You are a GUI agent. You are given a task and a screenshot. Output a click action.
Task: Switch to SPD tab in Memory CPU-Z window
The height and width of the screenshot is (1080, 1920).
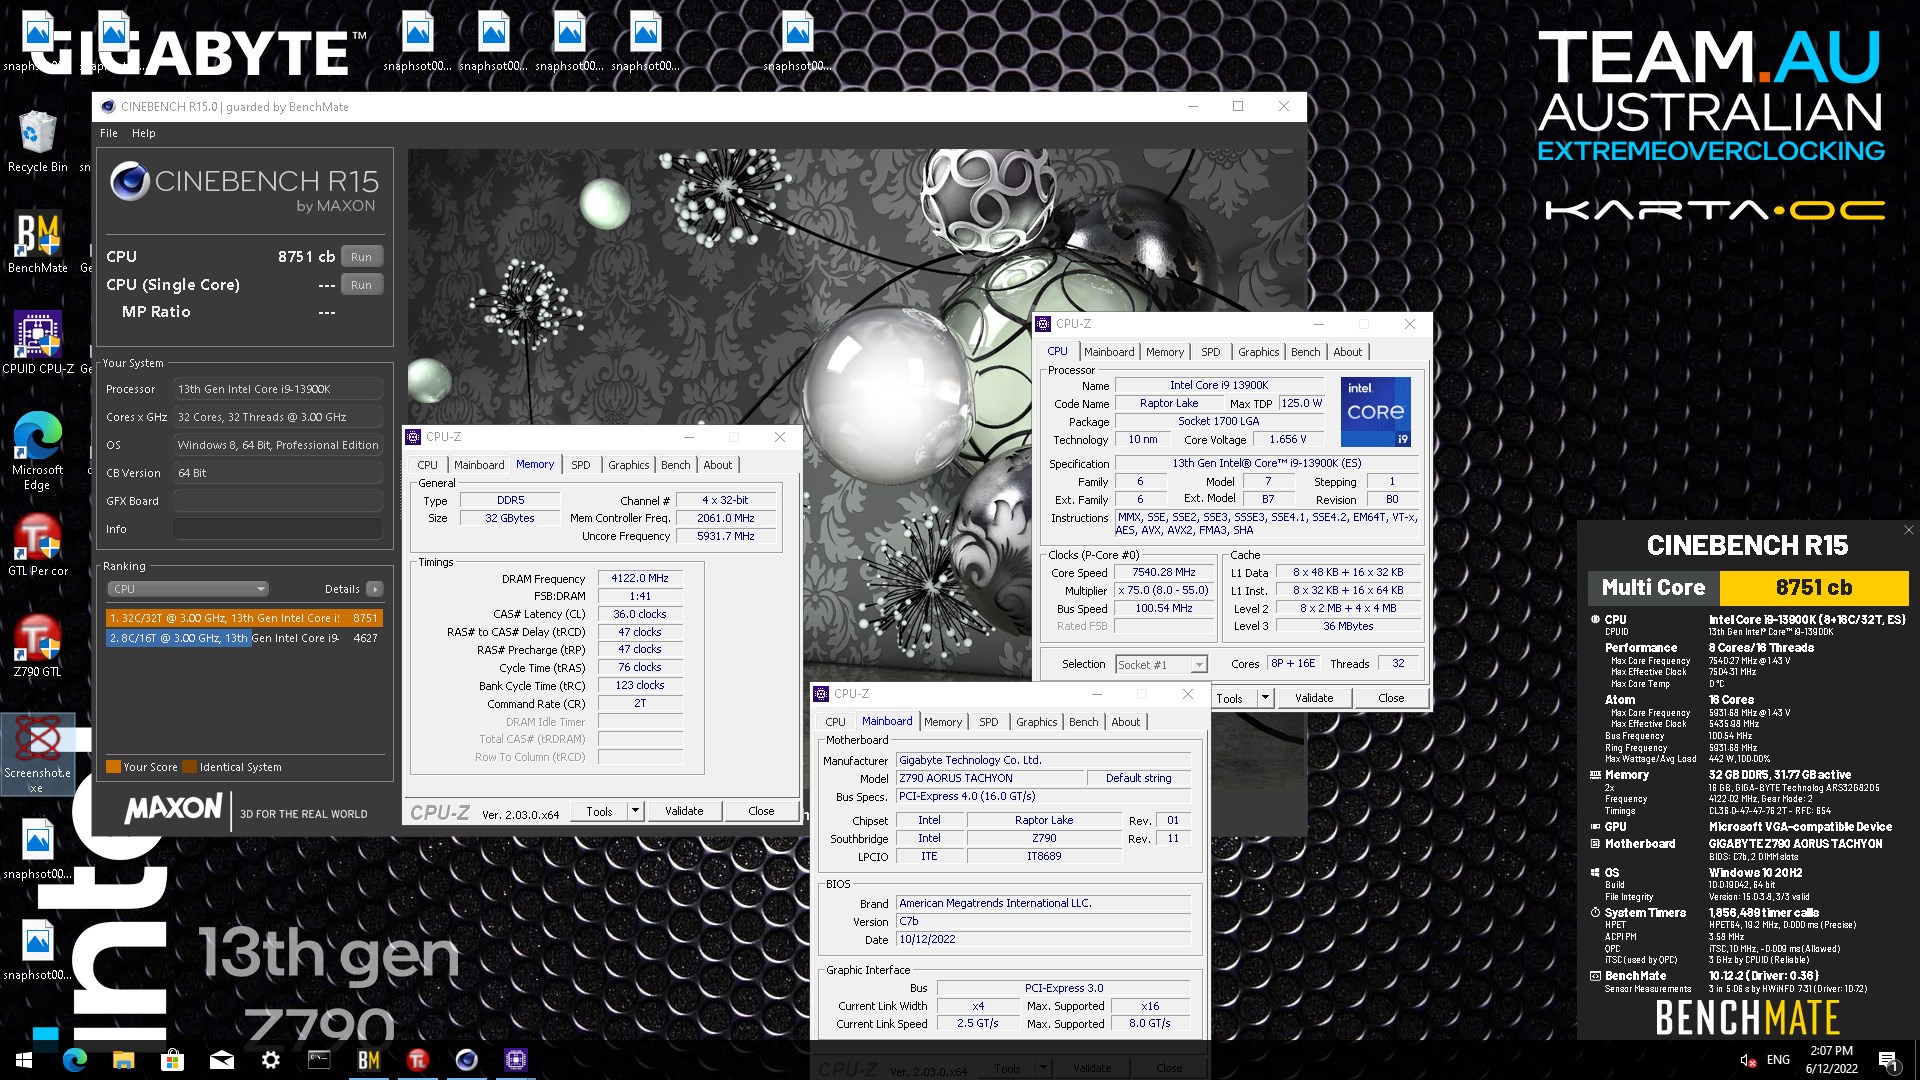pyautogui.click(x=581, y=465)
